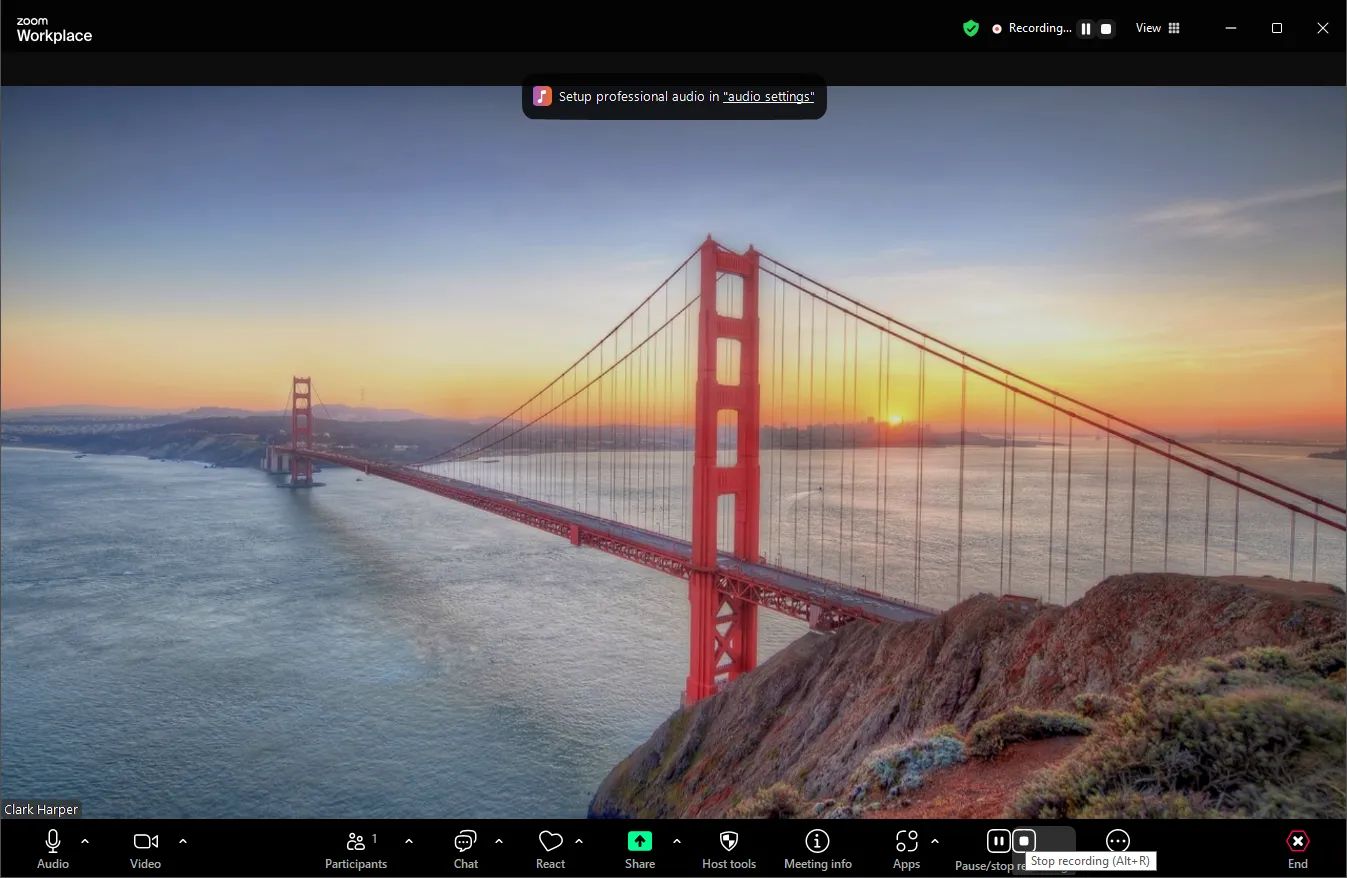Toggle the Video camera button
The image size is (1347, 878).
146,849
